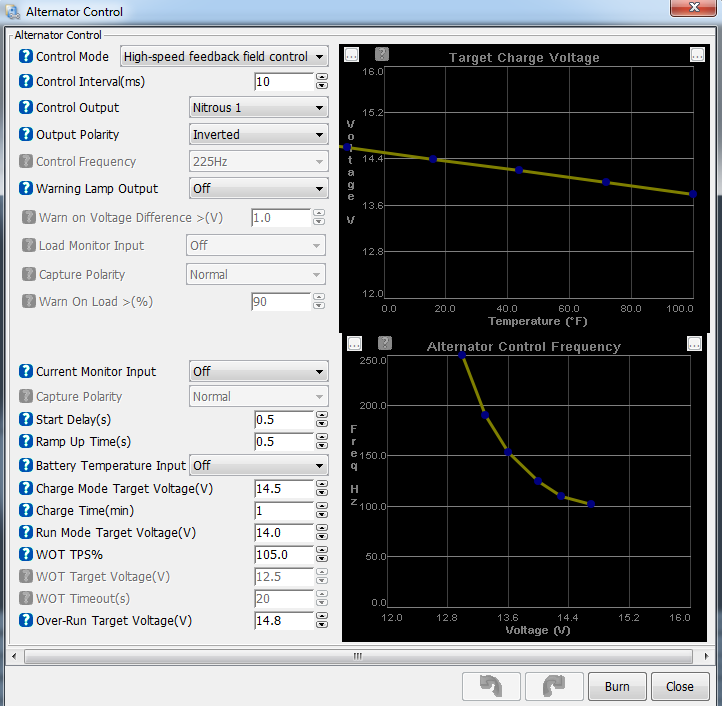
Task: Click the undo arrow button
Action: (491, 686)
